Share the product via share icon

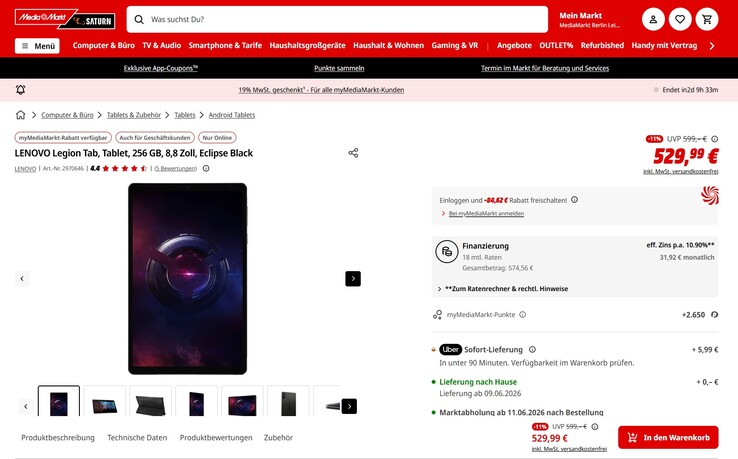353,153
